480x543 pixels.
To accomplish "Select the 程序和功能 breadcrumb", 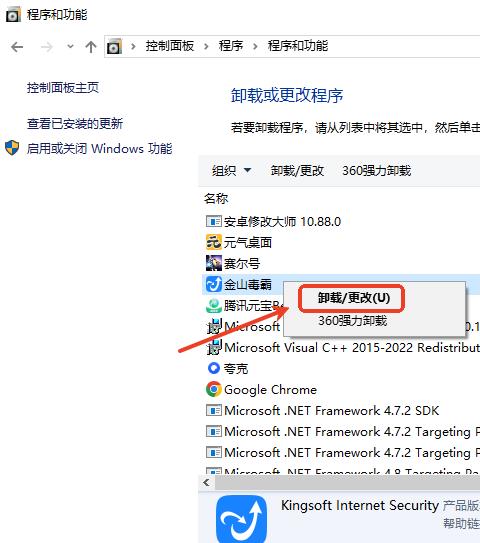I will pyautogui.click(x=298, y=46).
